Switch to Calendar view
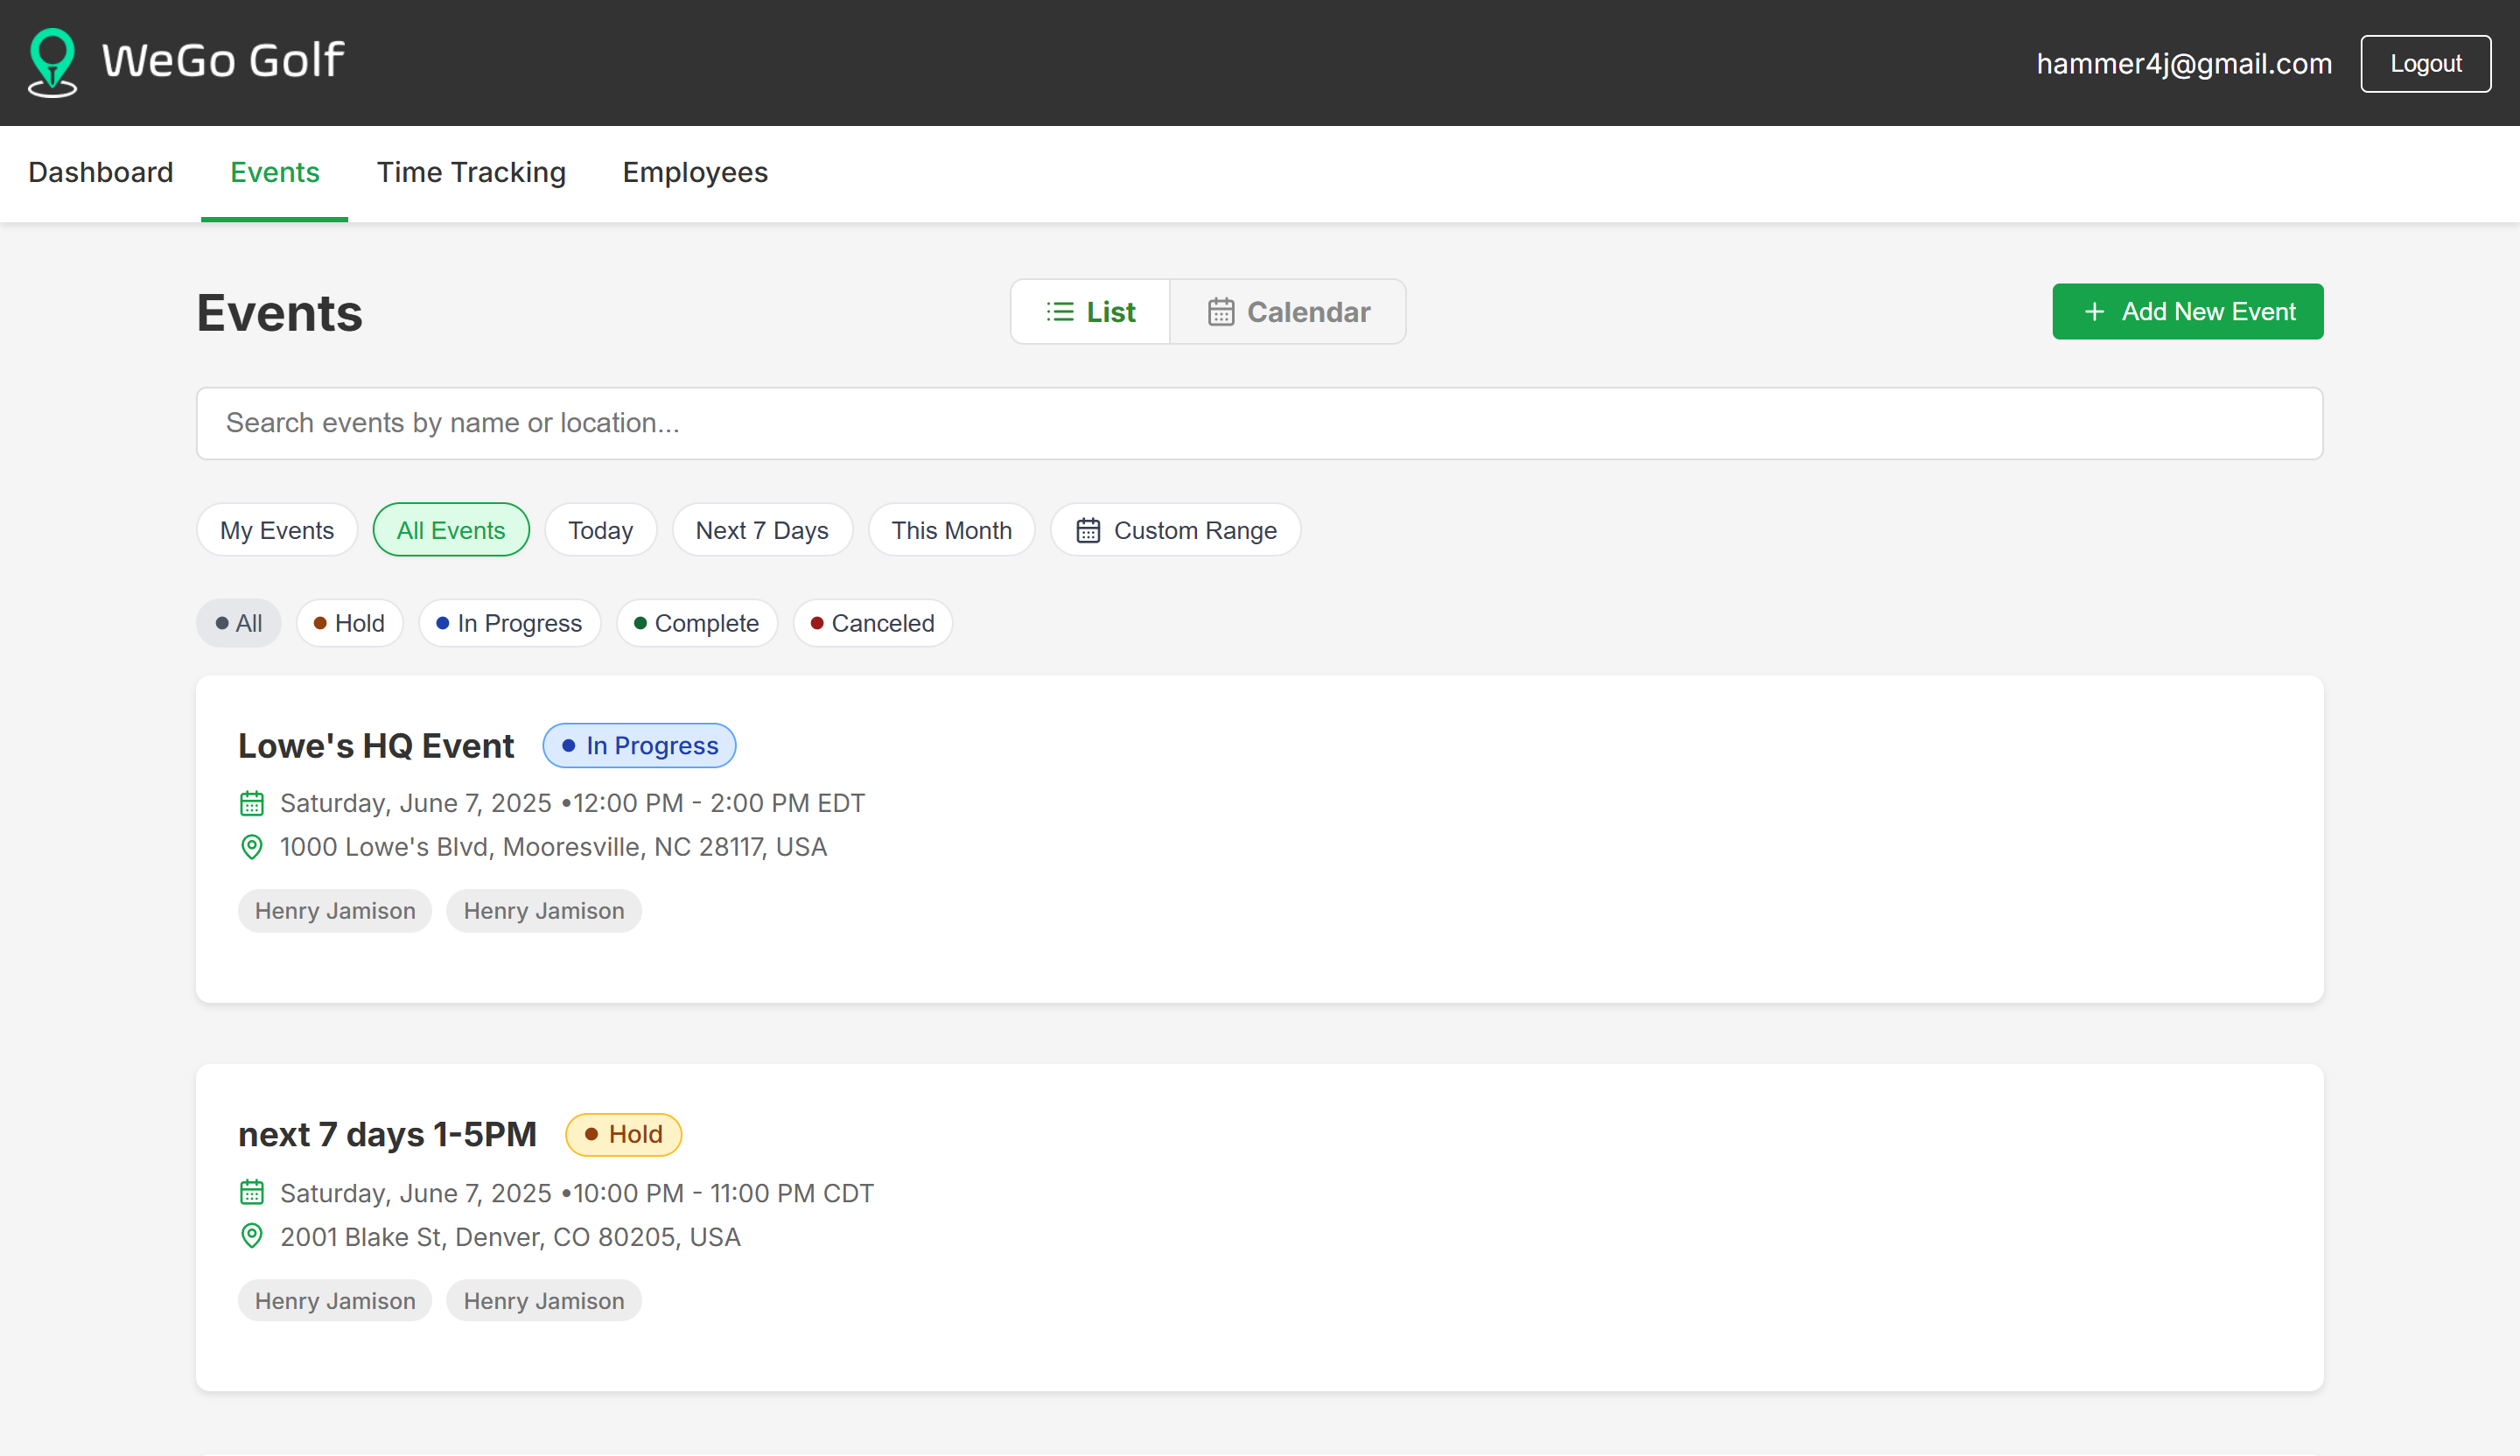Image resolution: width=2520 pixels, height=1456 pixels. pyautogui.click(x=1288, y=312)
